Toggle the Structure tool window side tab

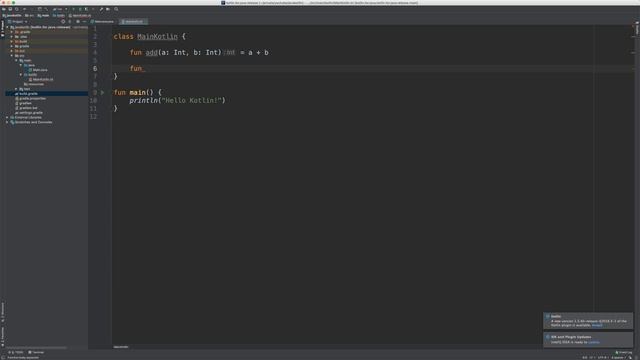pos(2,313)
